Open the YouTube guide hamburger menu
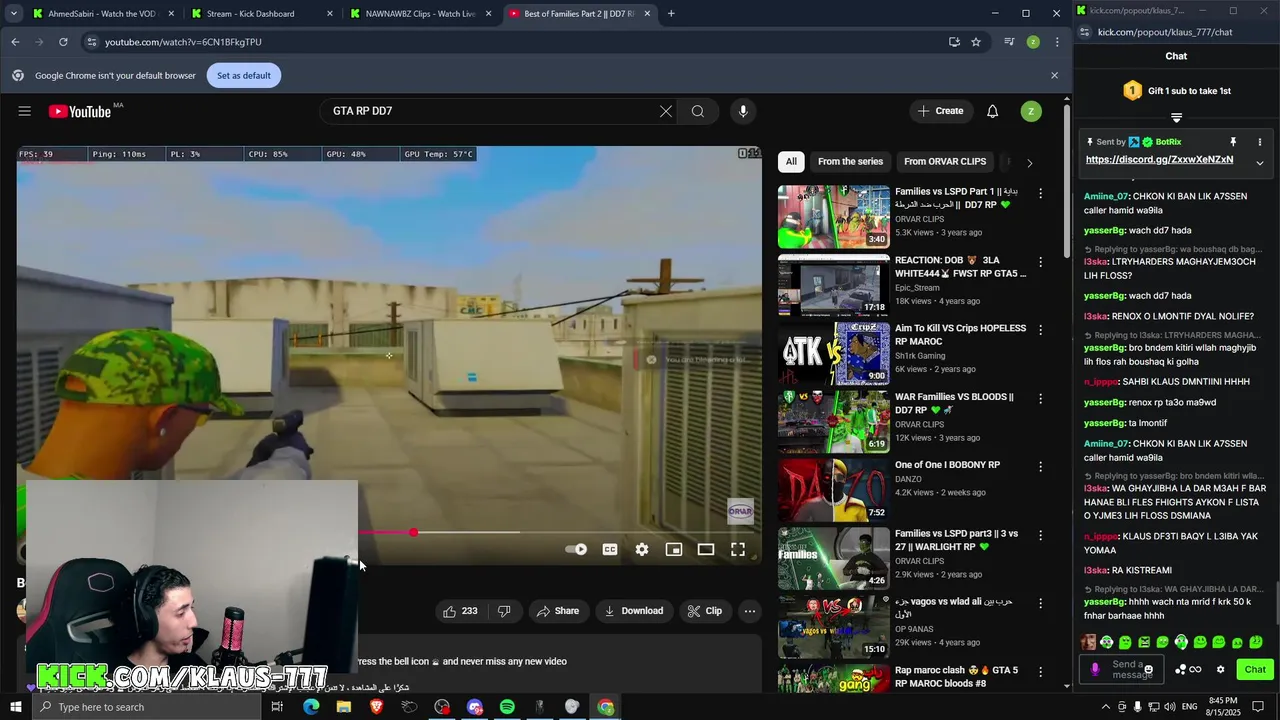This screenshot has height=720, width=1280. 24,111
